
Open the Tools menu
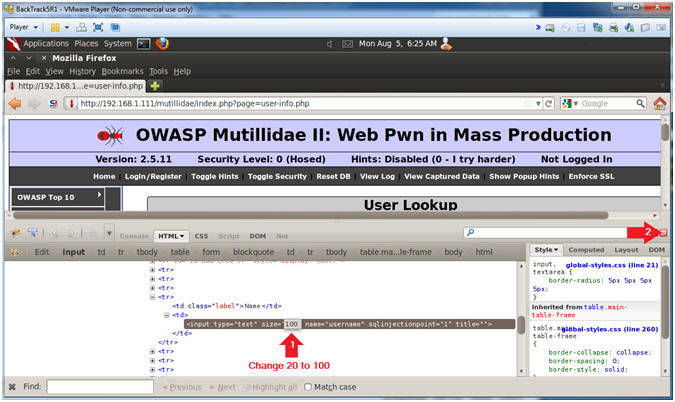(x=158, y=71)
